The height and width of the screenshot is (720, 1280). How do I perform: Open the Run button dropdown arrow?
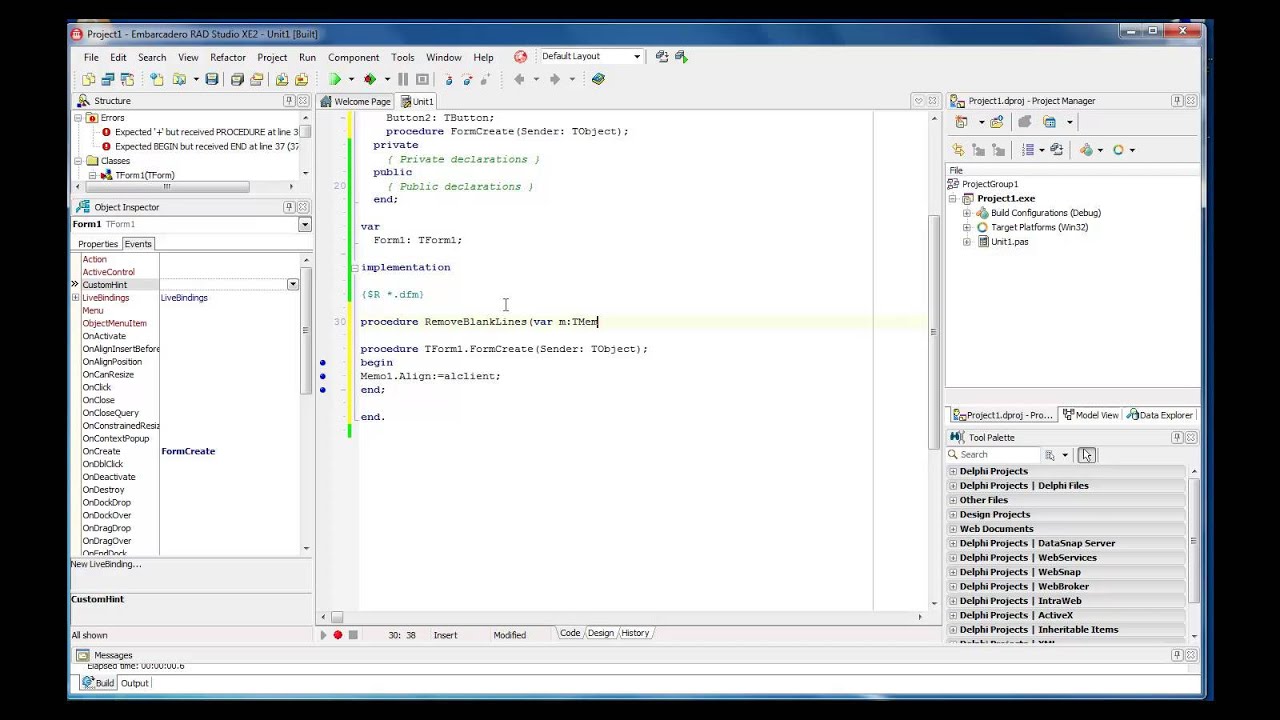(x=351, y=79)
